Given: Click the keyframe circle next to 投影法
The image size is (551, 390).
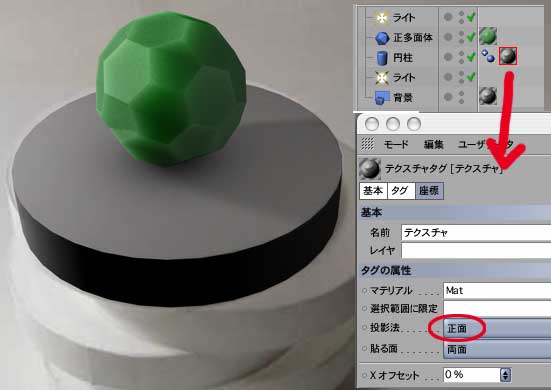Looking at the screenshot, I should pyautogui.click(x=364, y=327).
